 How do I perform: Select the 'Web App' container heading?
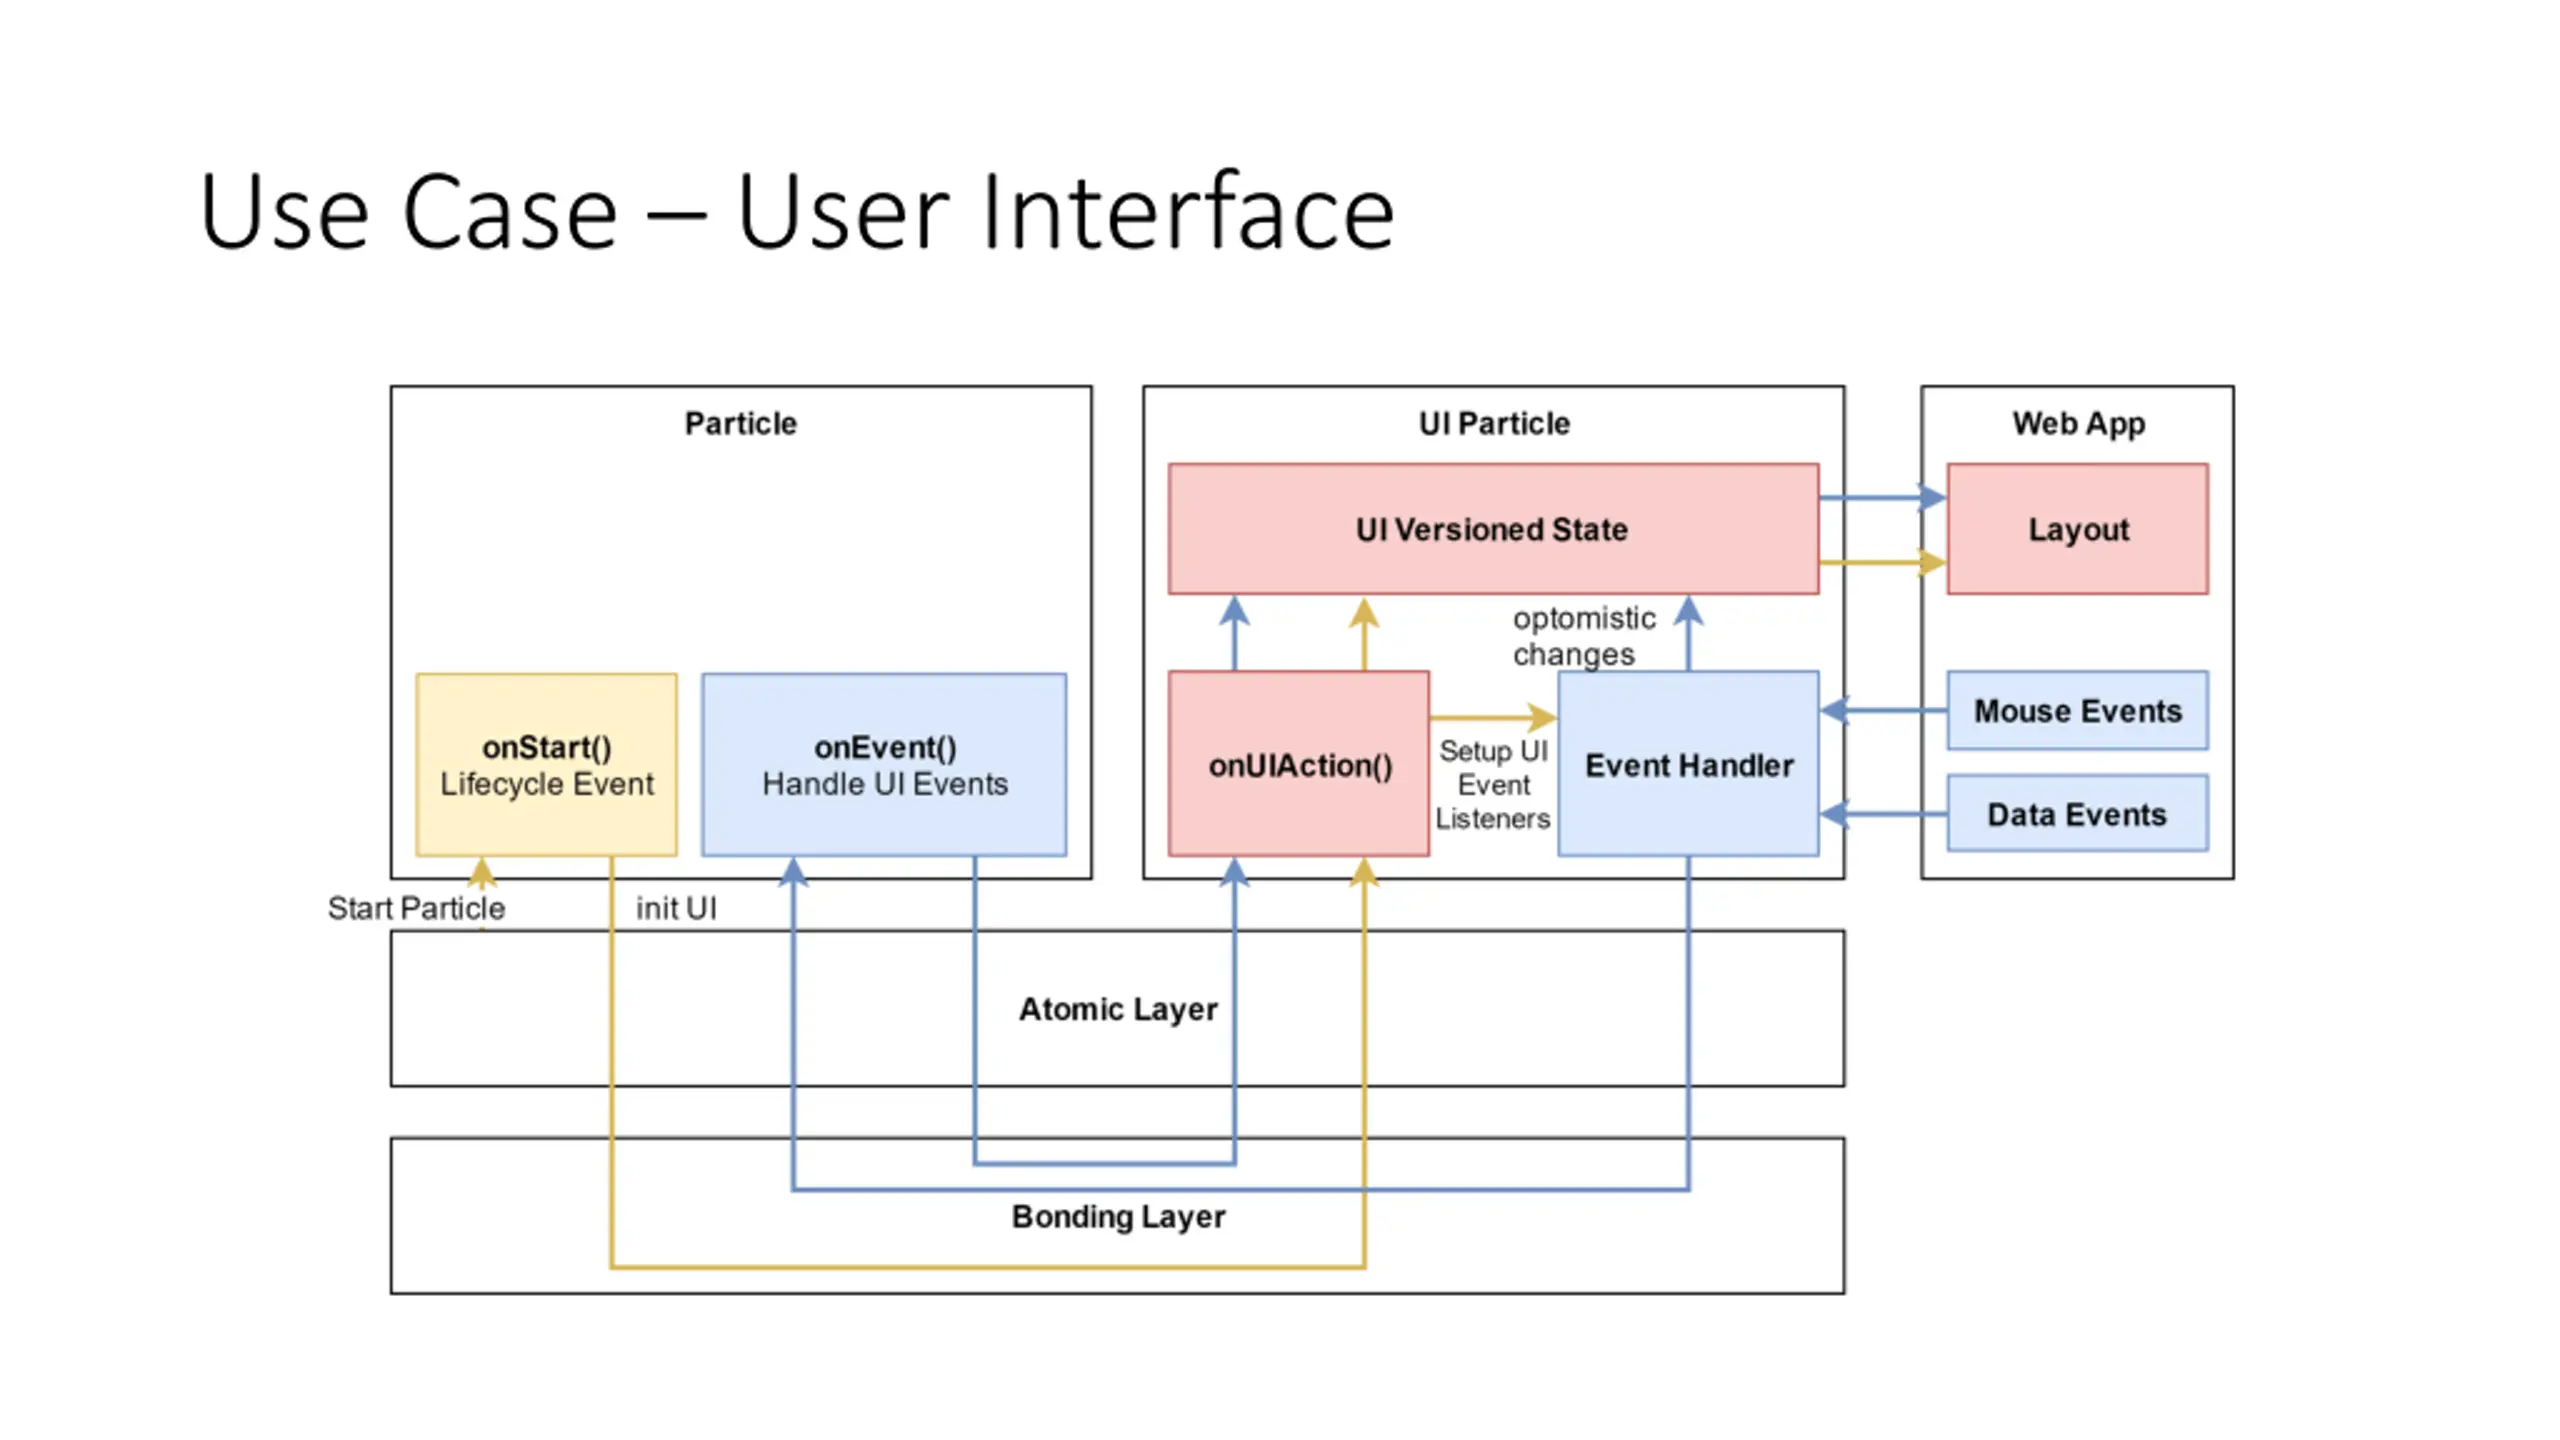point(2078,424)
